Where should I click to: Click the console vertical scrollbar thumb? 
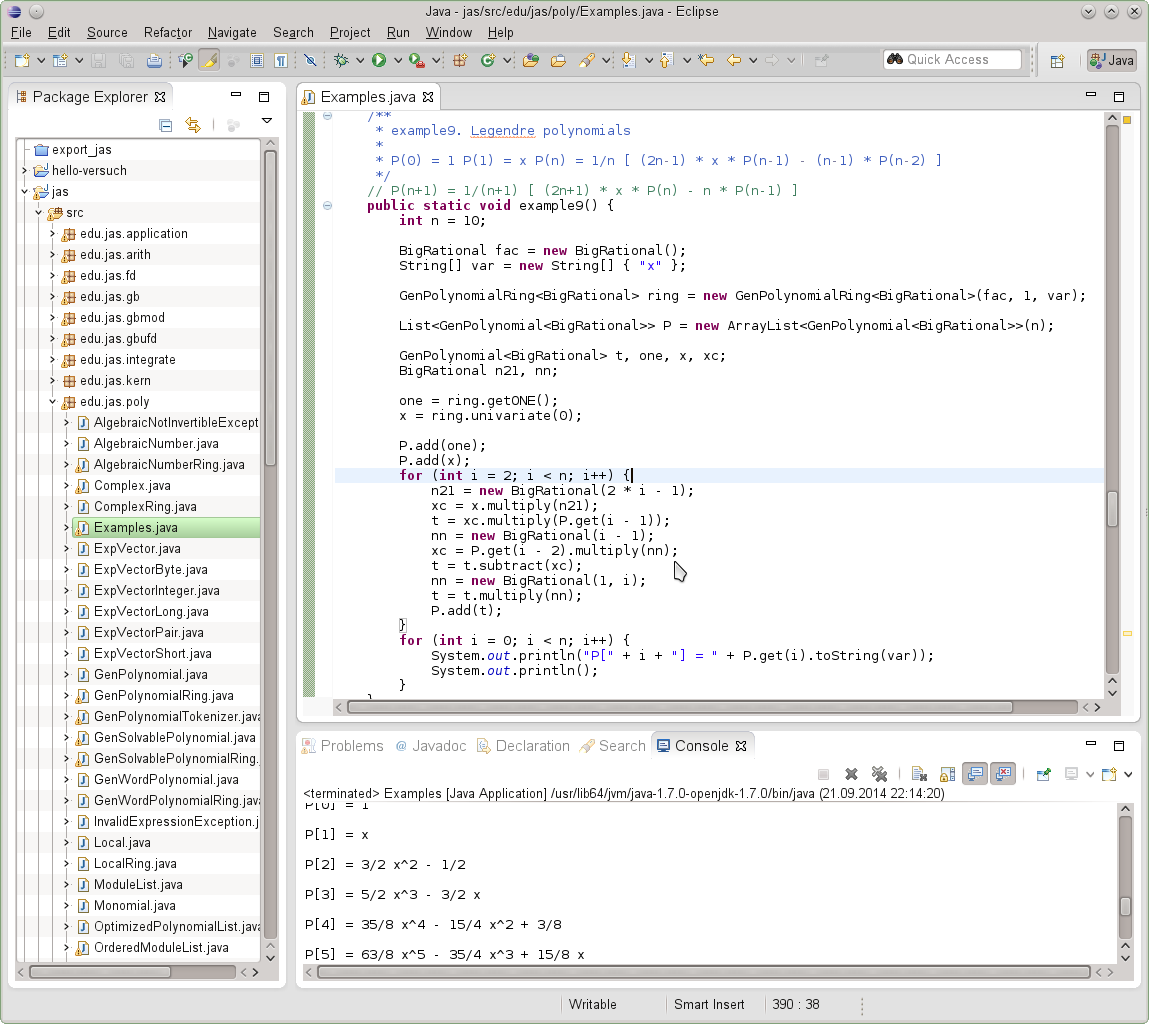pos(1126,906)
